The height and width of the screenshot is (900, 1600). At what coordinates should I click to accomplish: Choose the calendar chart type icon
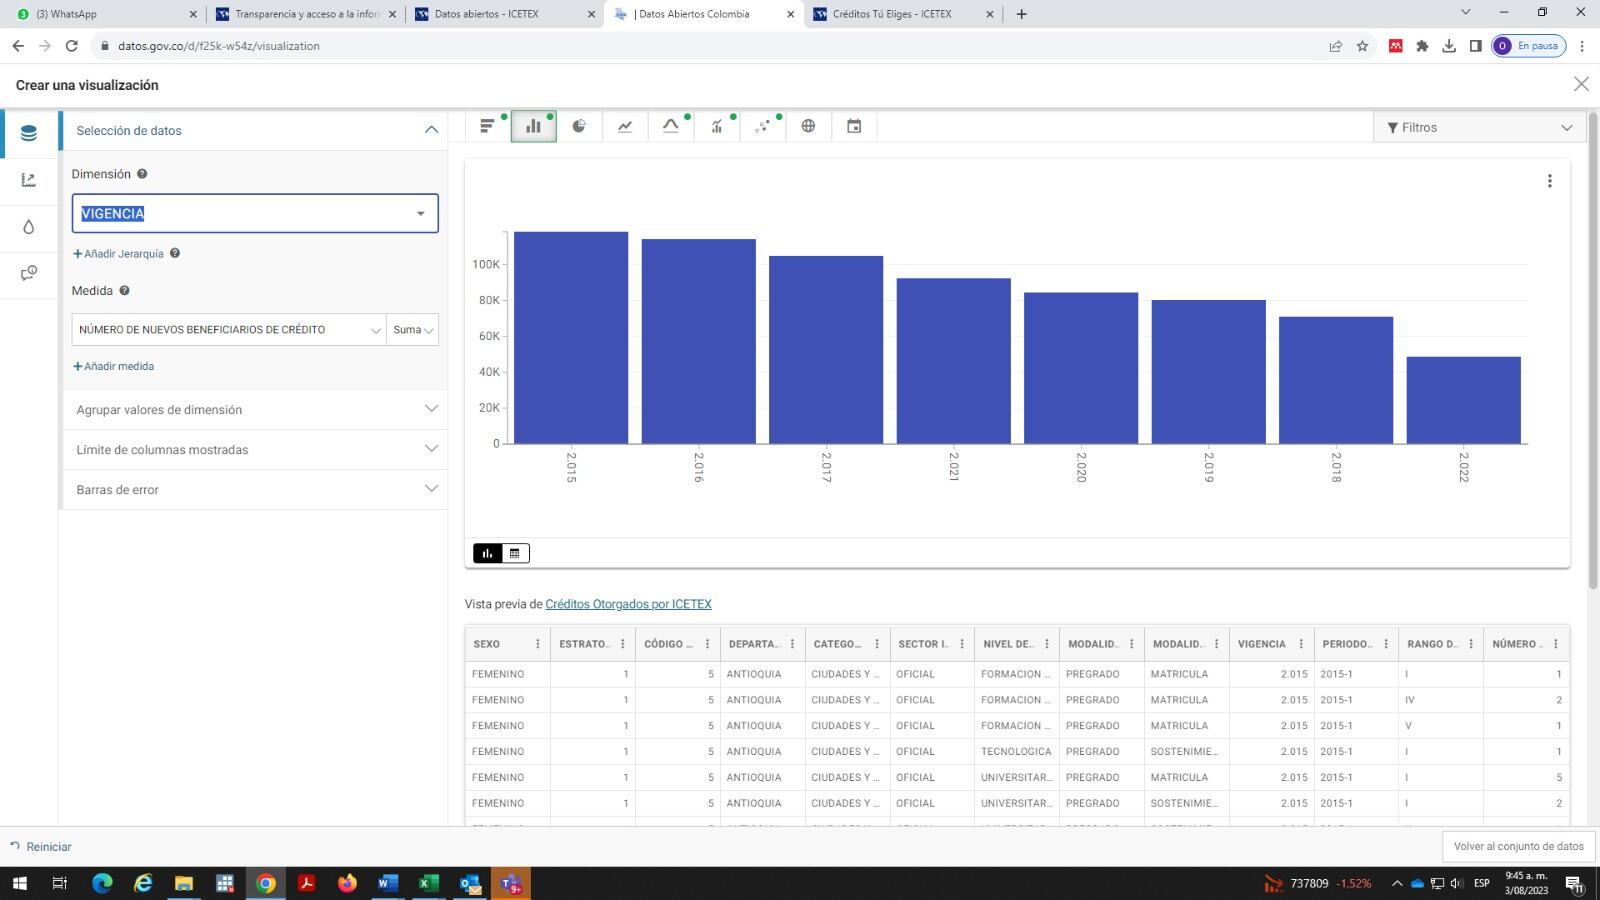click(854, 126)
